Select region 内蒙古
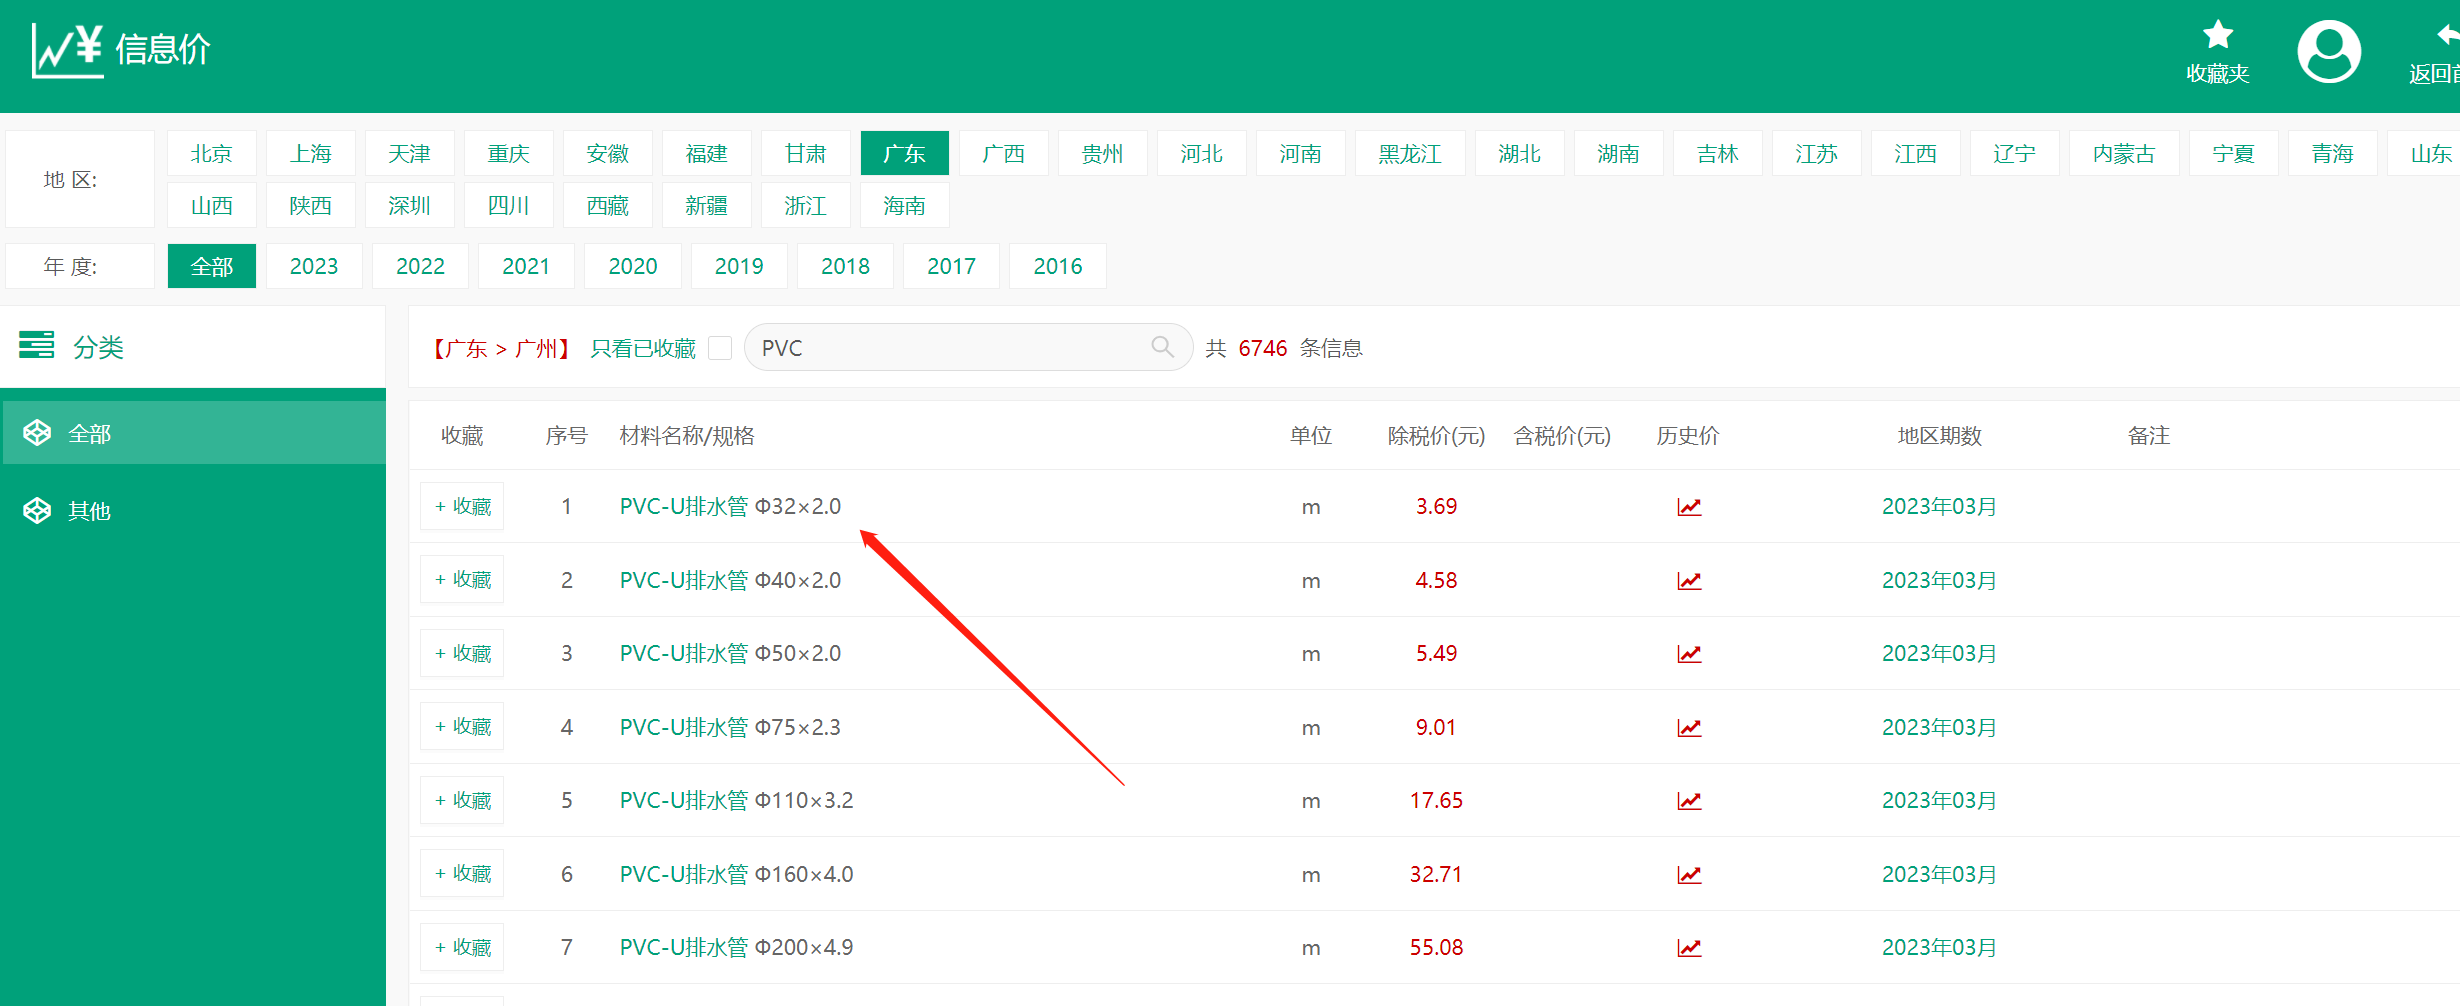This screenshot has height=1006, width=2460. coord(2124,153)
